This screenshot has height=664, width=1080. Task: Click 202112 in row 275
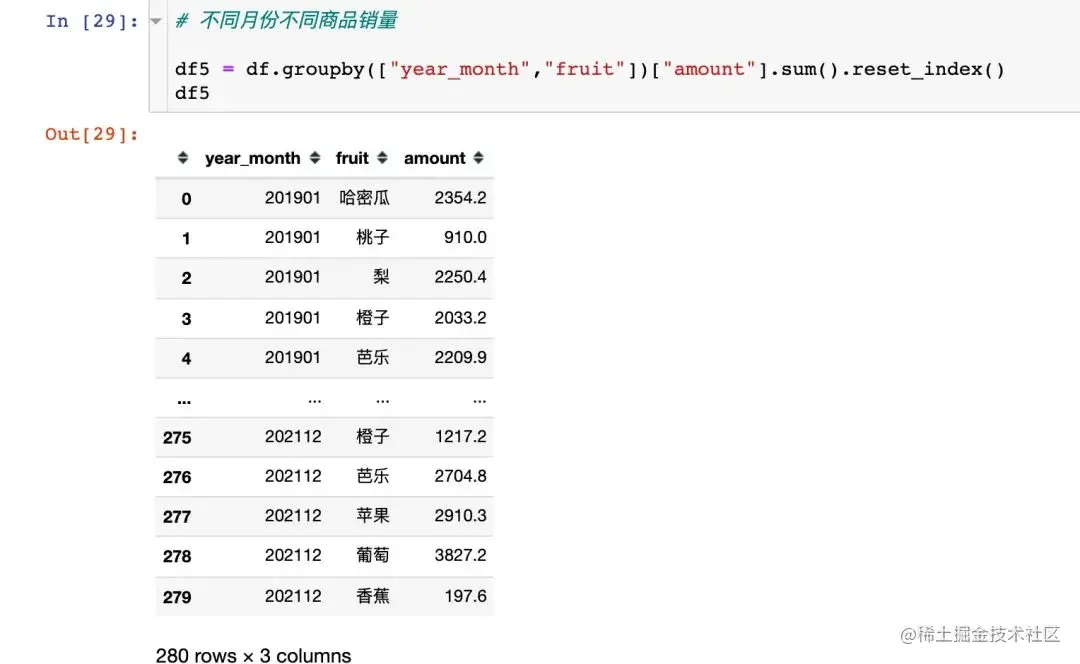tap(293, 436)
